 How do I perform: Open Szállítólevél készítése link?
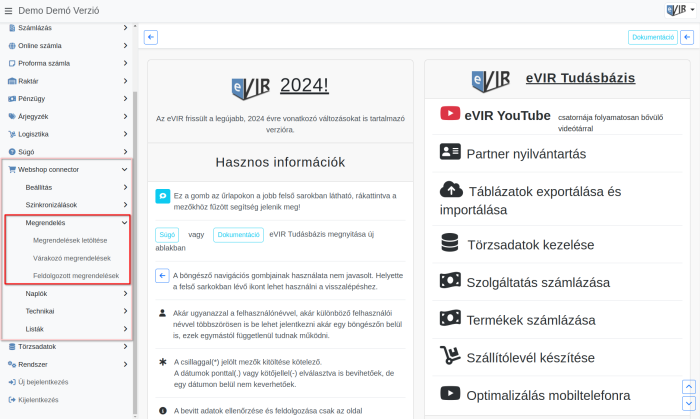coord(530,358)
